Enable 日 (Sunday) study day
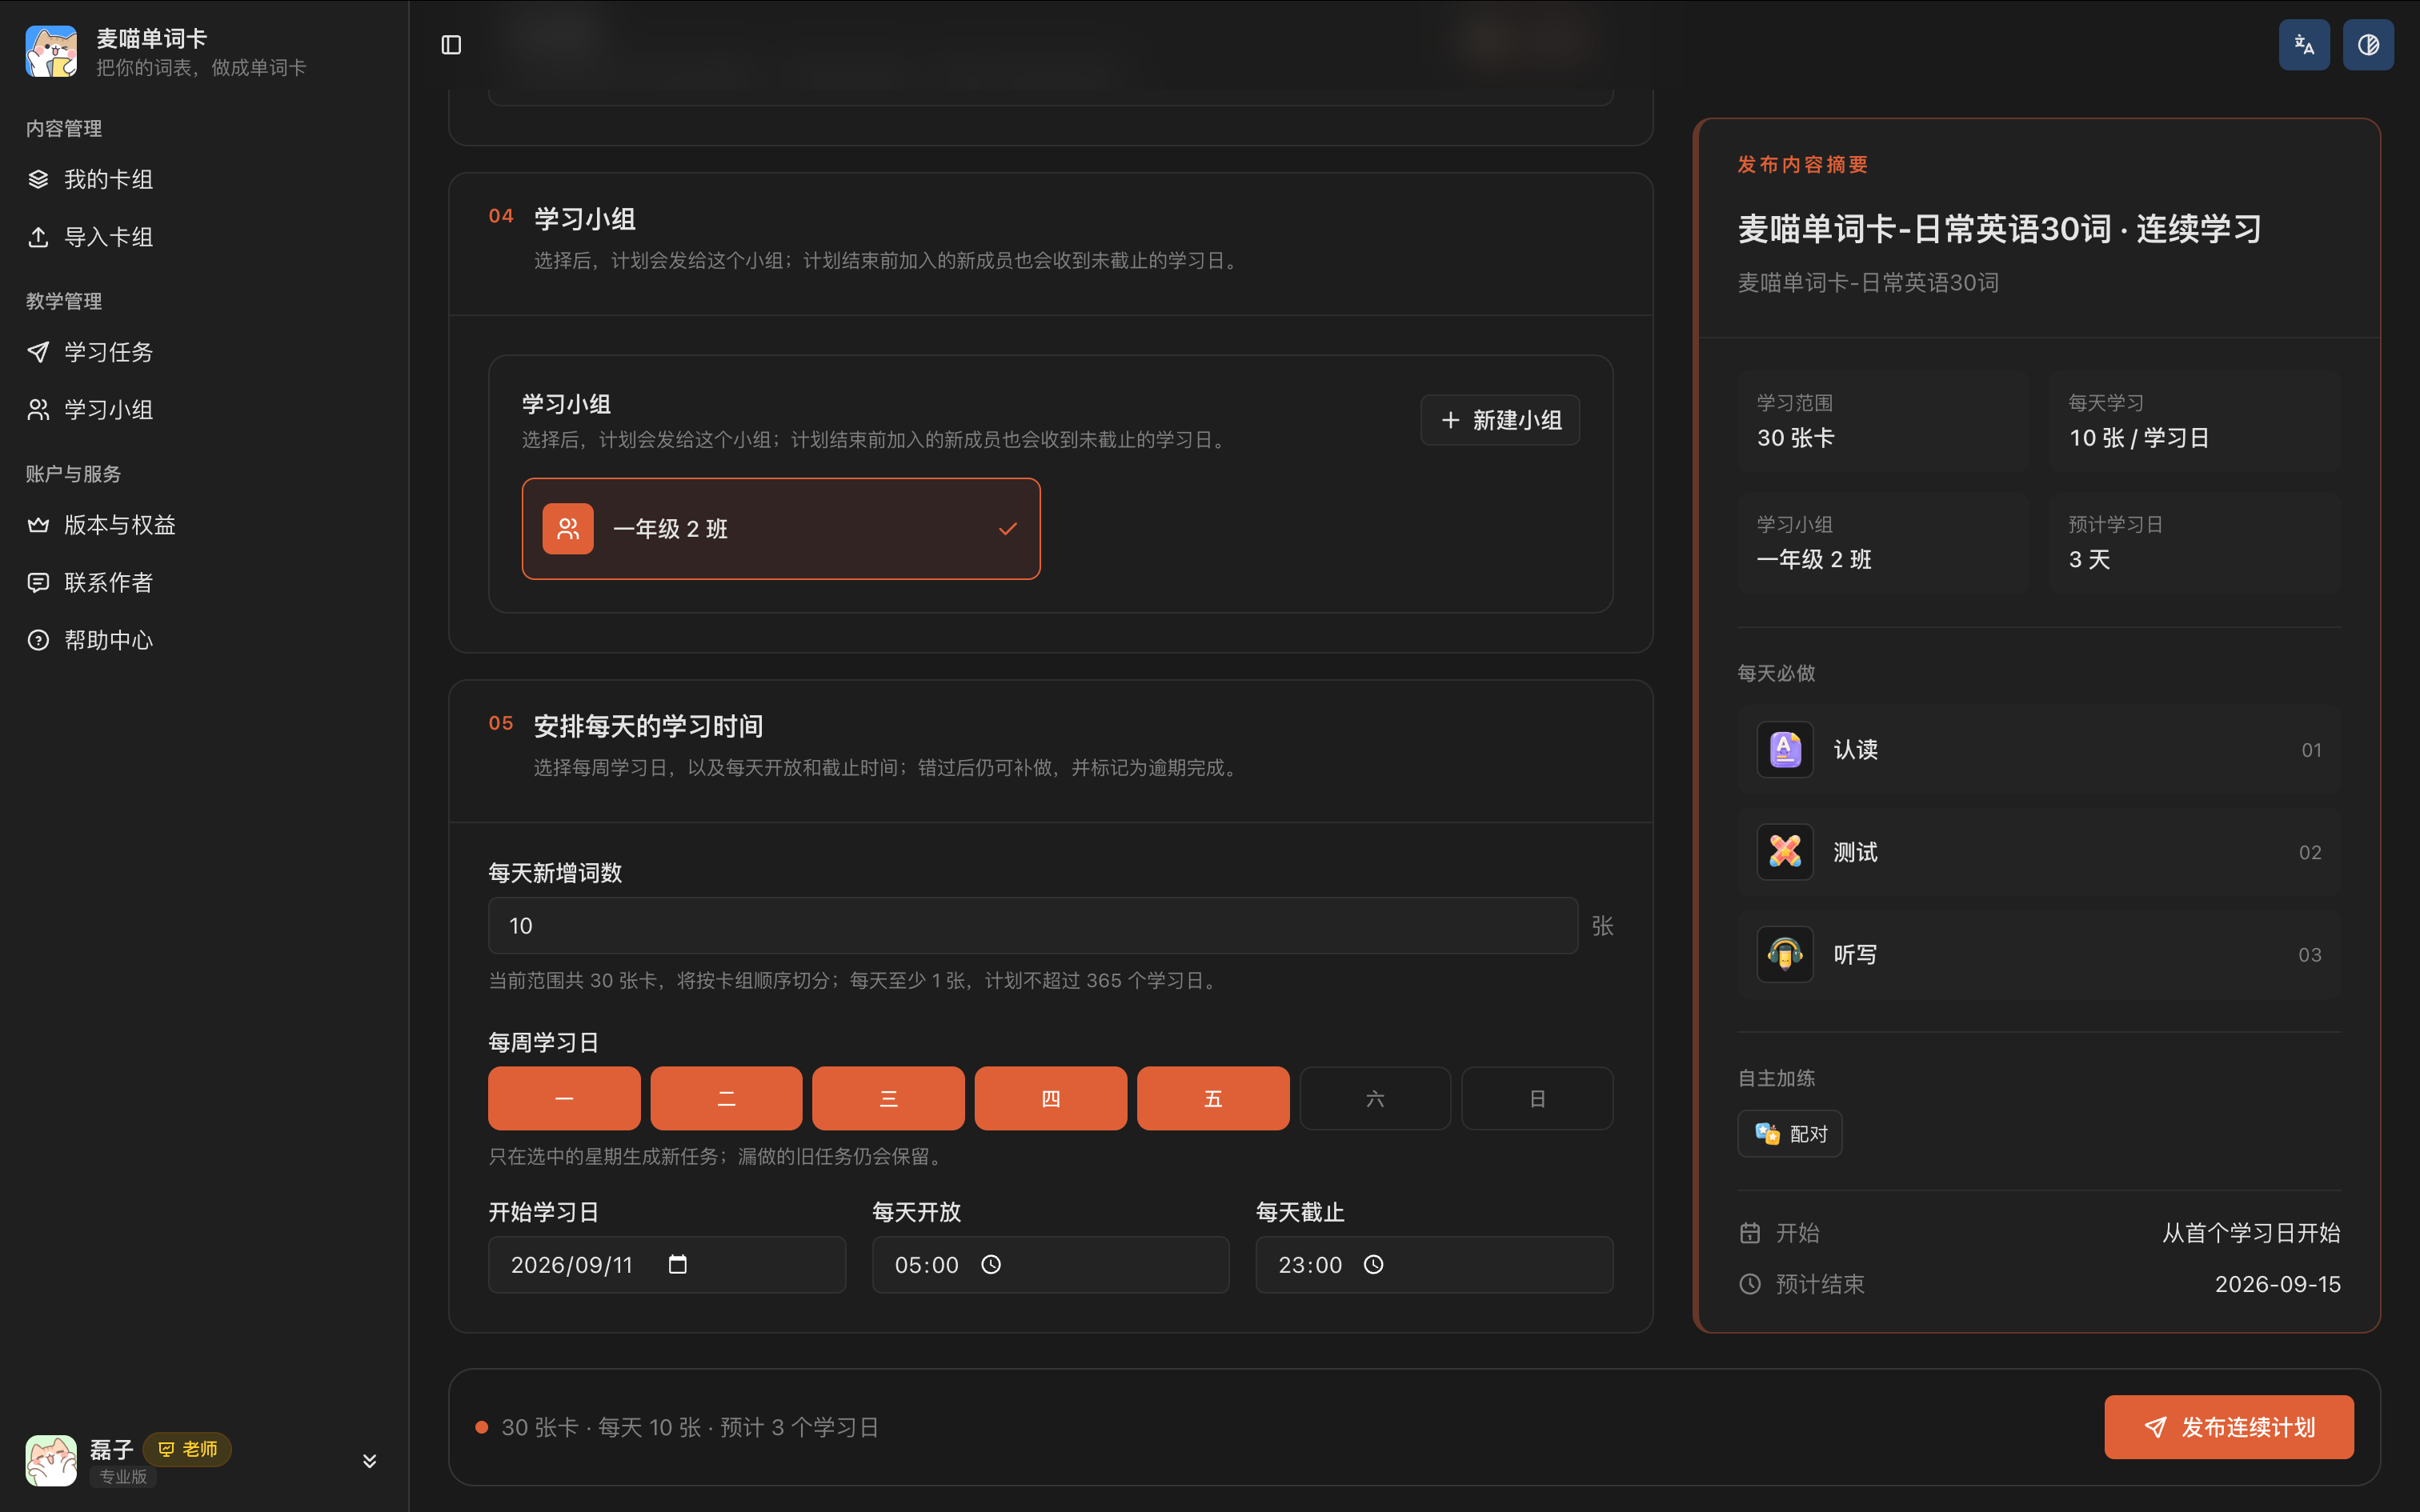Image resolution: width=2420 pixels, height=1512 pixels. pos(1537,1098)
